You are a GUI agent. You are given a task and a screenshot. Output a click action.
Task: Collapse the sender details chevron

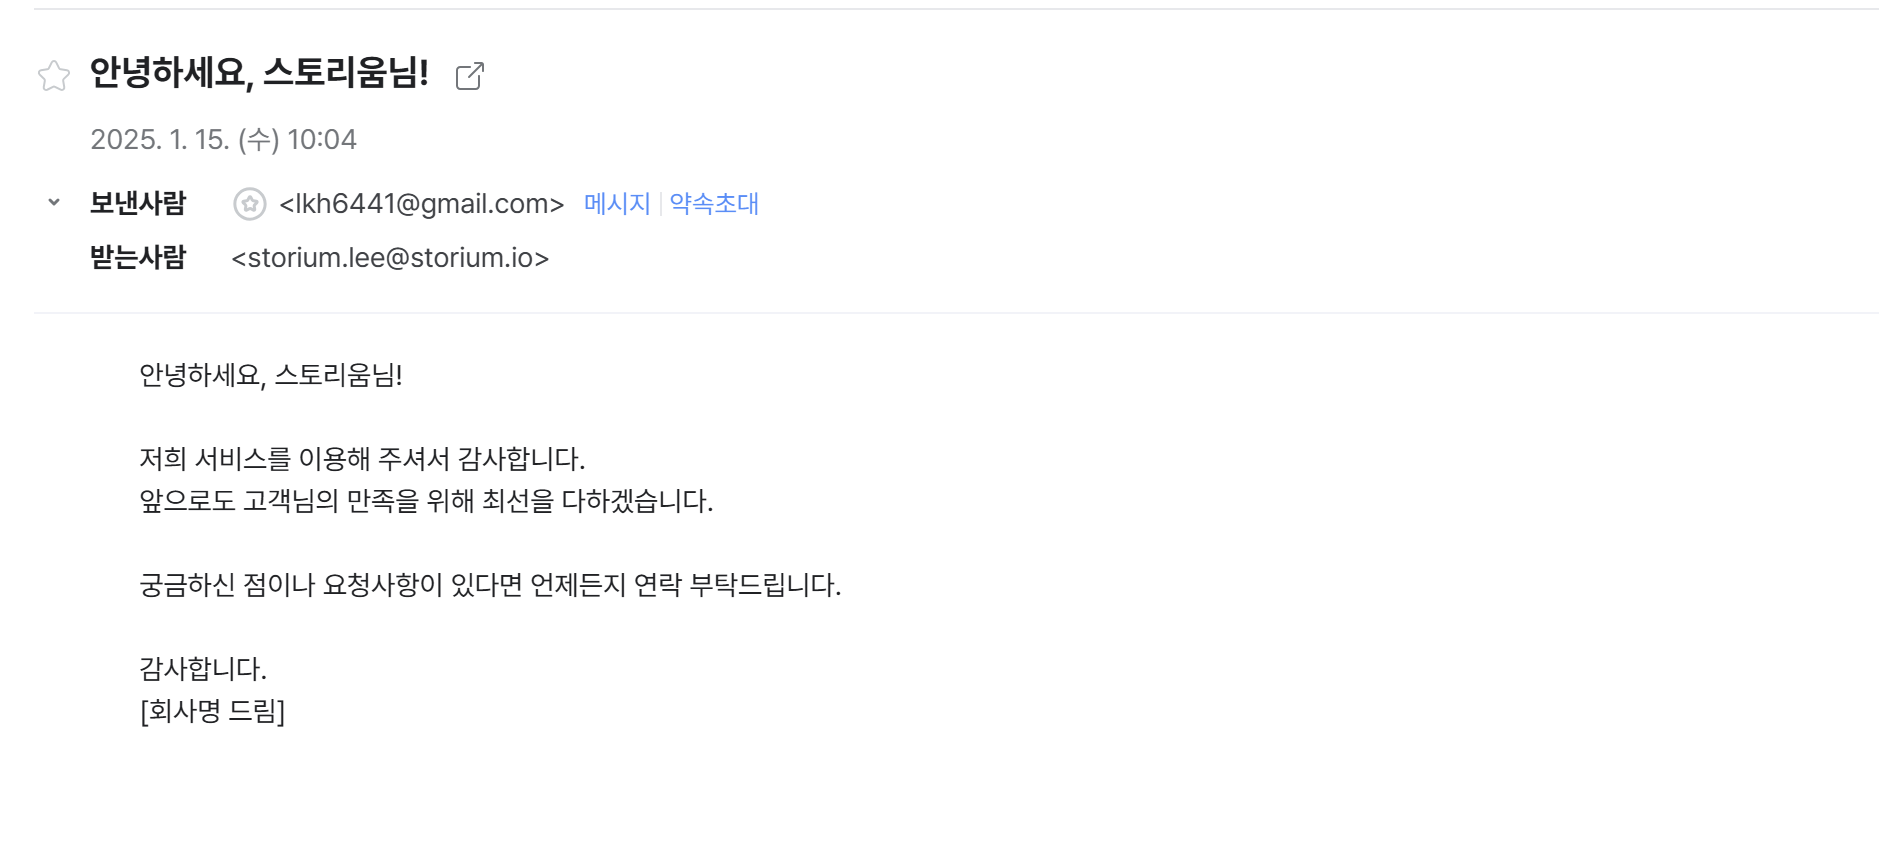coord(54,202)
